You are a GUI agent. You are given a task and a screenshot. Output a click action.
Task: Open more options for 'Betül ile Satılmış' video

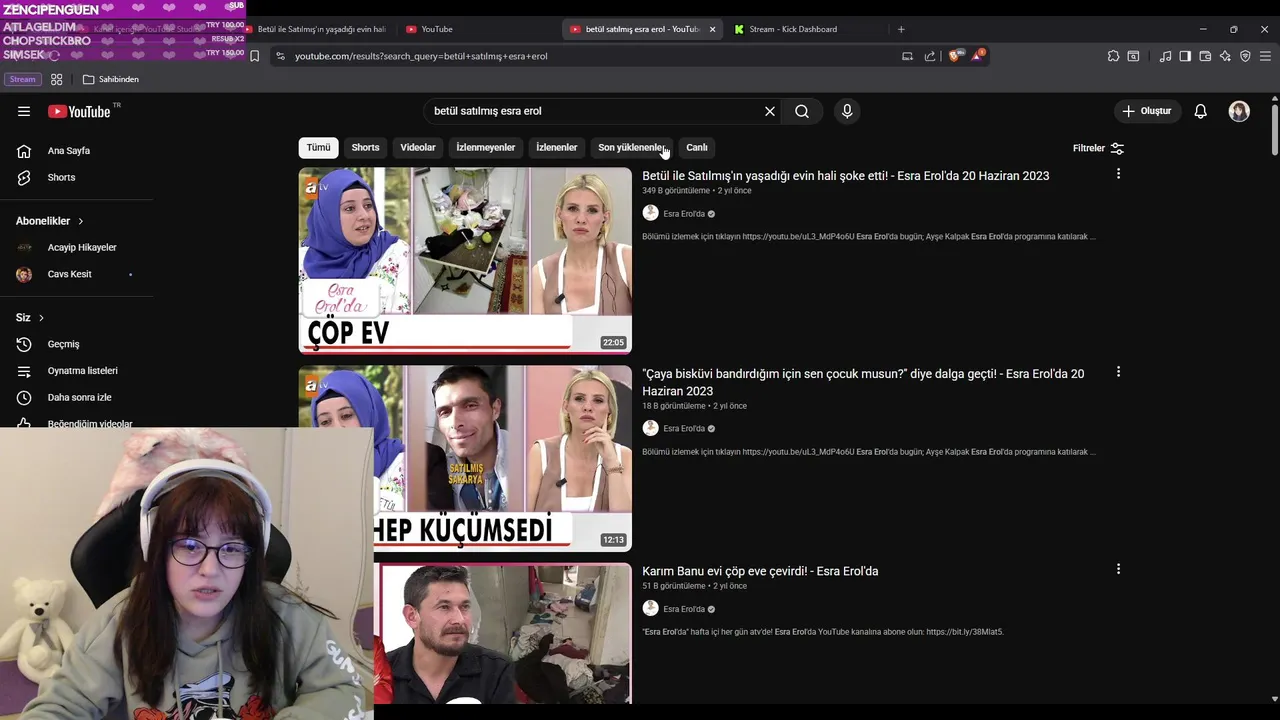(x=1118, y=174)
